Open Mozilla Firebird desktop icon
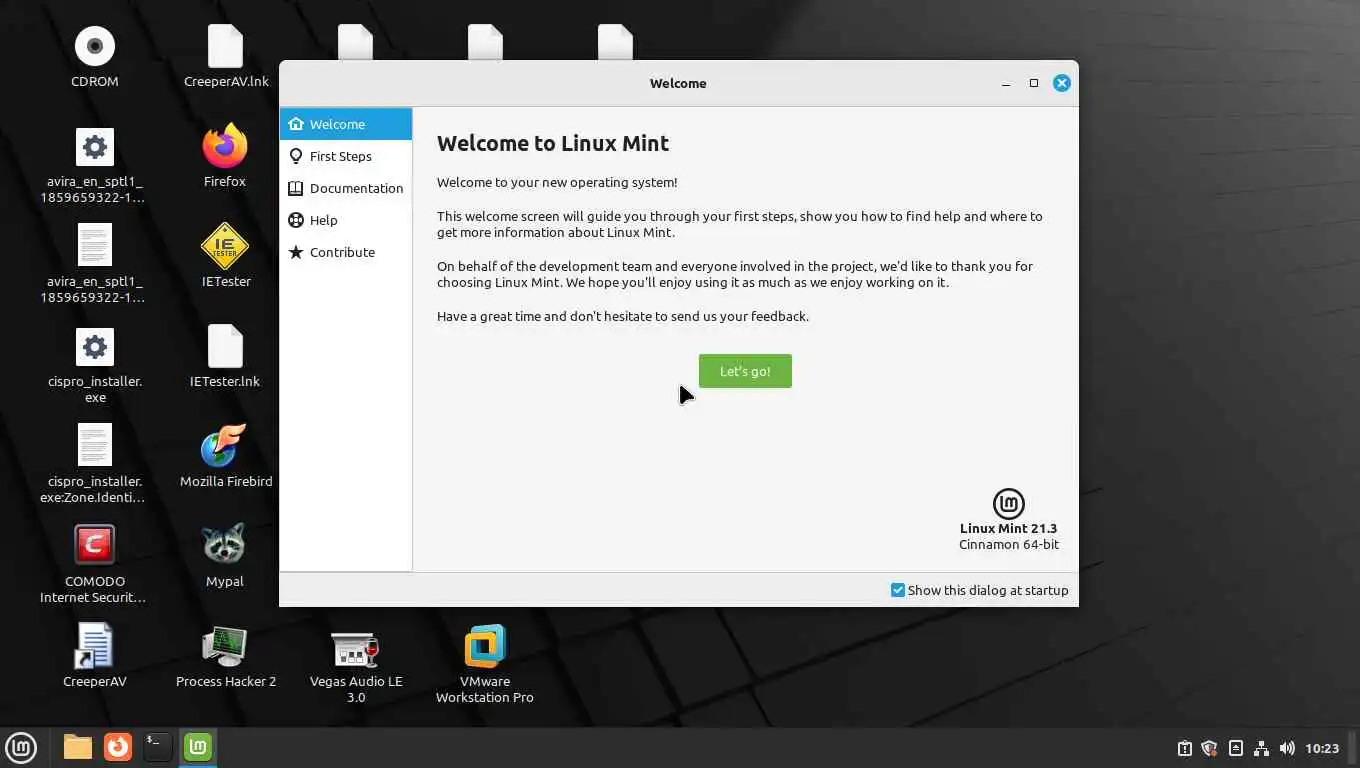Viewport: 1360px width, 768px height. (225, 446)
